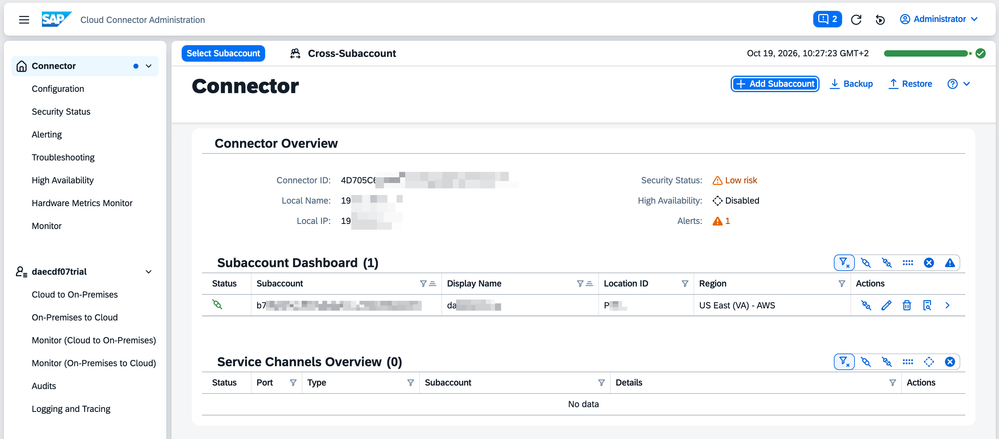
Task: Open the hamburger navigation menu
Action: point(24,20)
